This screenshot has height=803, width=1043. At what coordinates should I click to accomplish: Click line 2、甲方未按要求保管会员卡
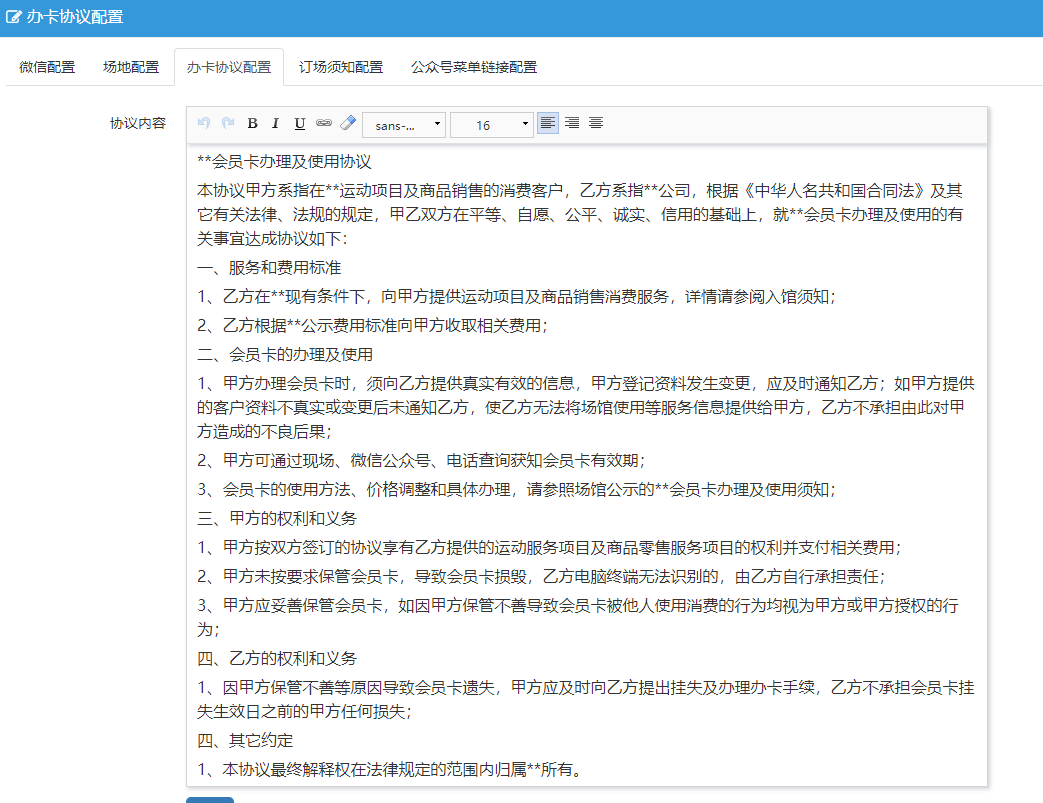(x=541, y=577)
